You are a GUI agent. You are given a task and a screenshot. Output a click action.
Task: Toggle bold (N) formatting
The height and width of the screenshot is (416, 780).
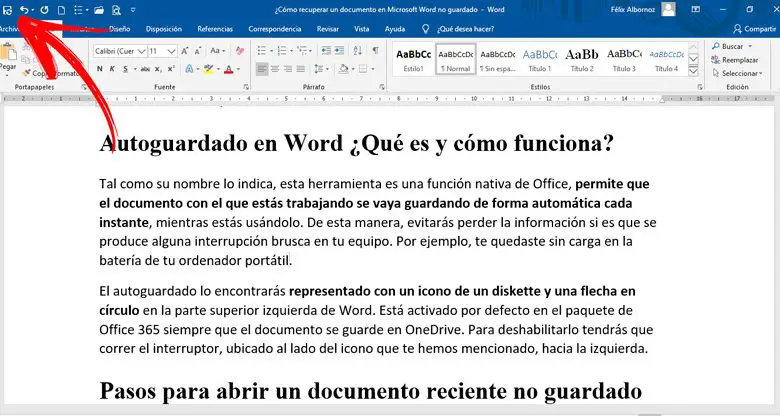click(100, 69)
